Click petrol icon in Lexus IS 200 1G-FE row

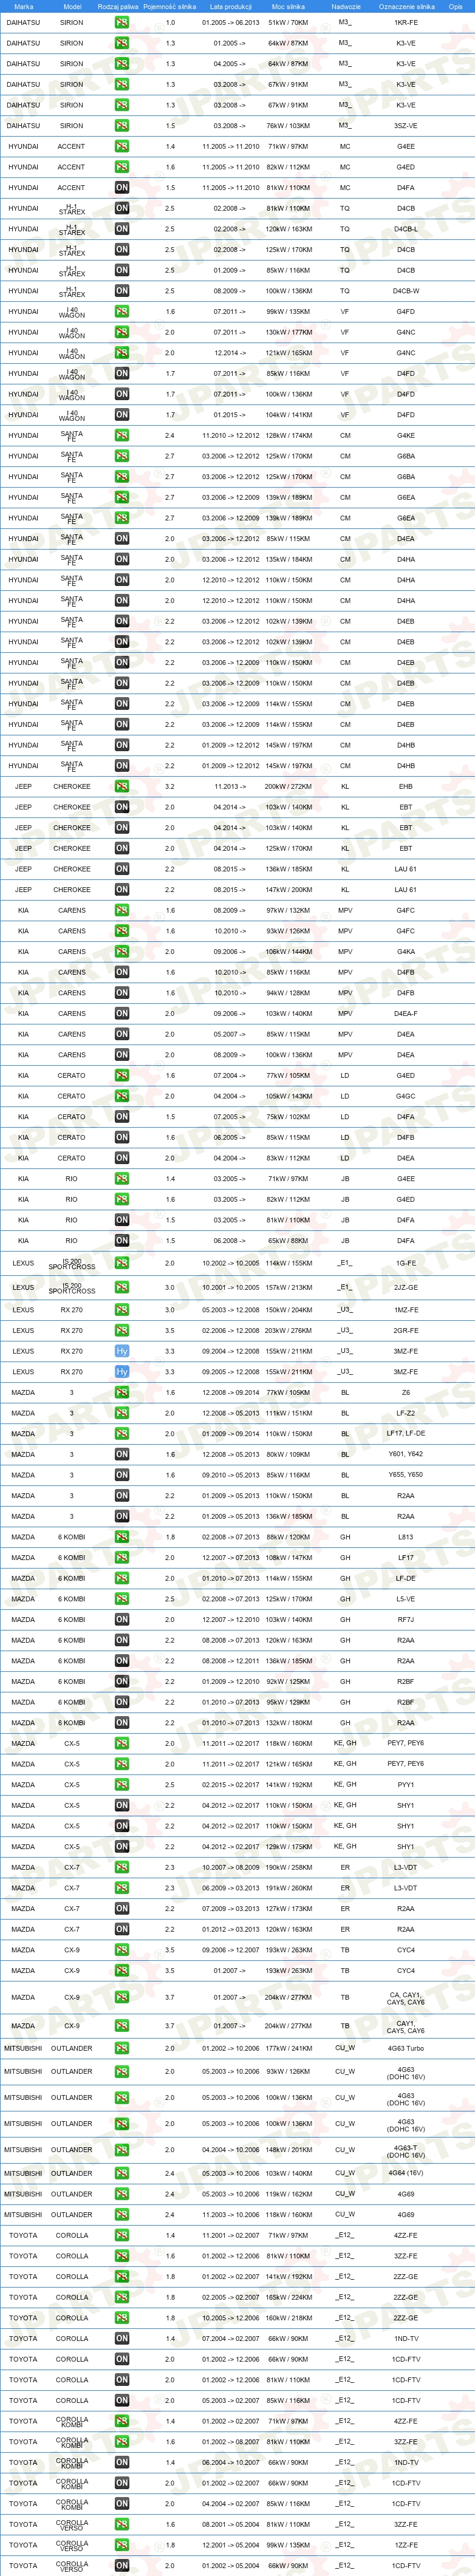click(121, 1263)
